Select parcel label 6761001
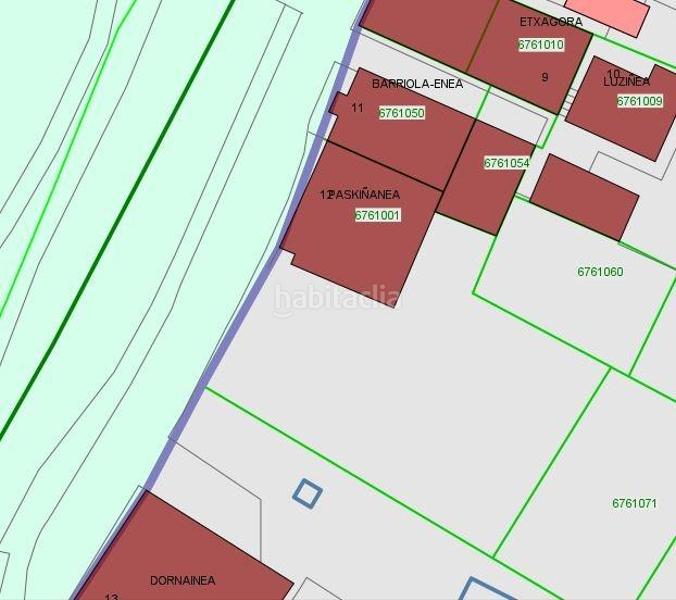Viewport: 676px width, 600px height. [377, 215]
